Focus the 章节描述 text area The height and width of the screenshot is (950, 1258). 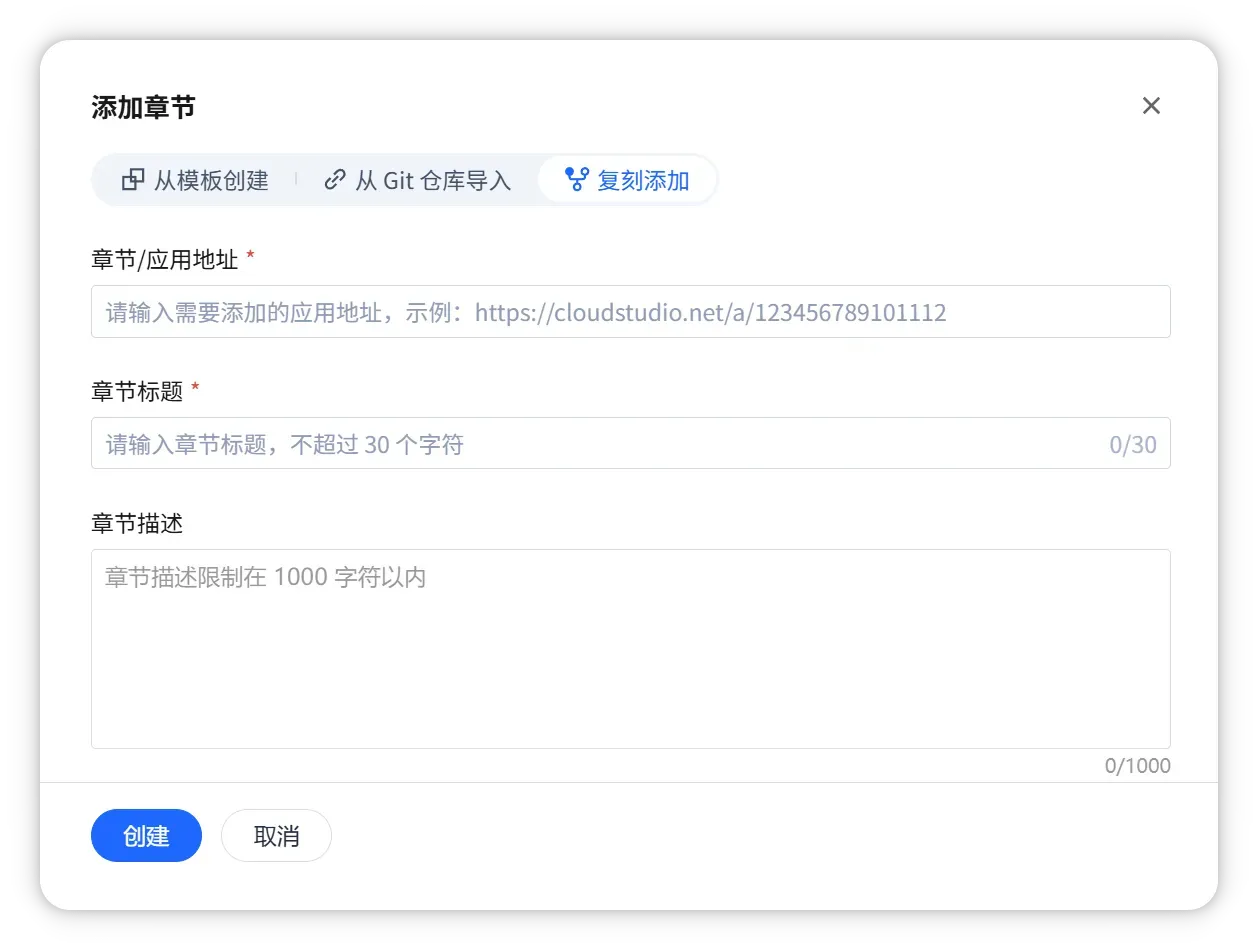pos(630,648)
